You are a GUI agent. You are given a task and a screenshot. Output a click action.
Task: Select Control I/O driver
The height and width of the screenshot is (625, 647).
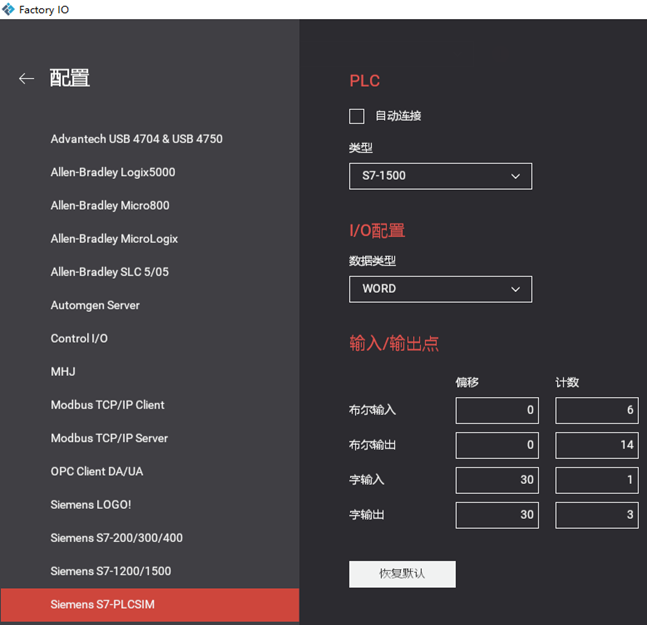point(79,338)
